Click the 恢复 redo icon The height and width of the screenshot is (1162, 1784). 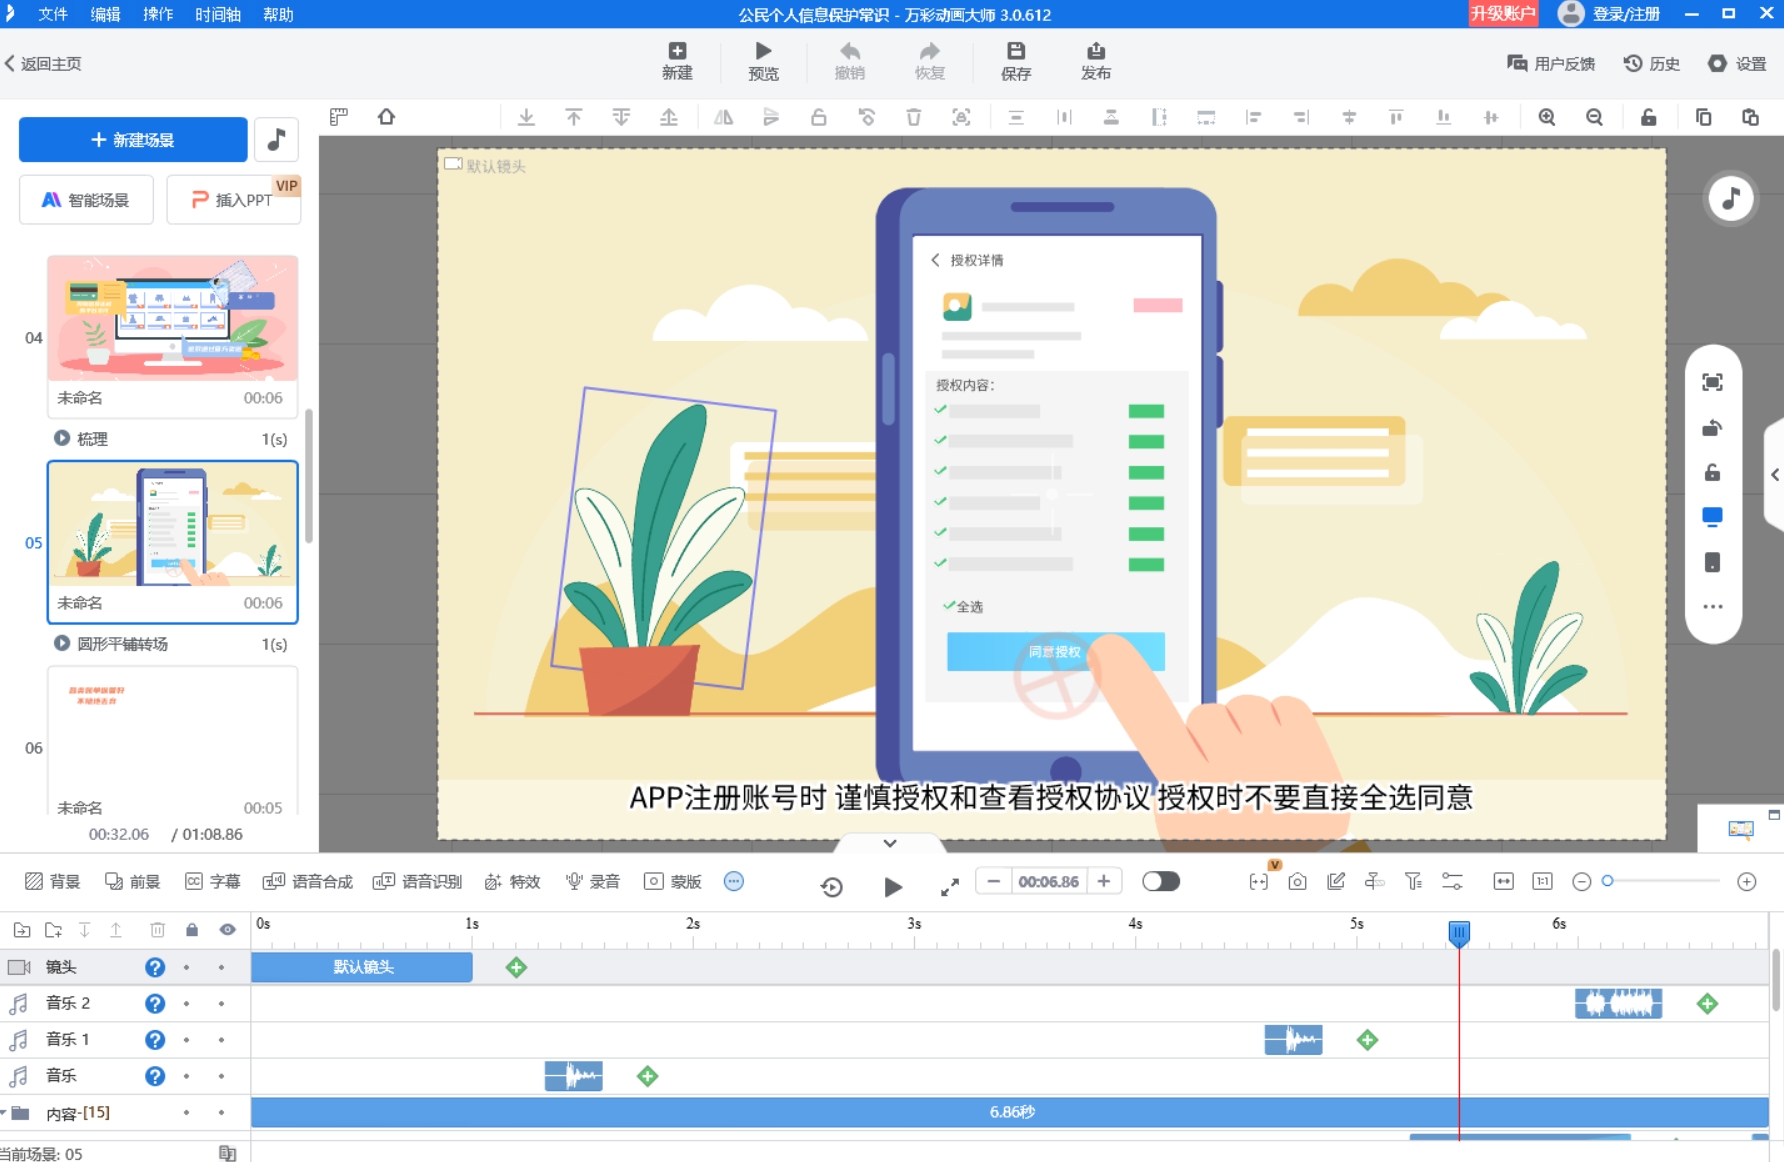930,61
